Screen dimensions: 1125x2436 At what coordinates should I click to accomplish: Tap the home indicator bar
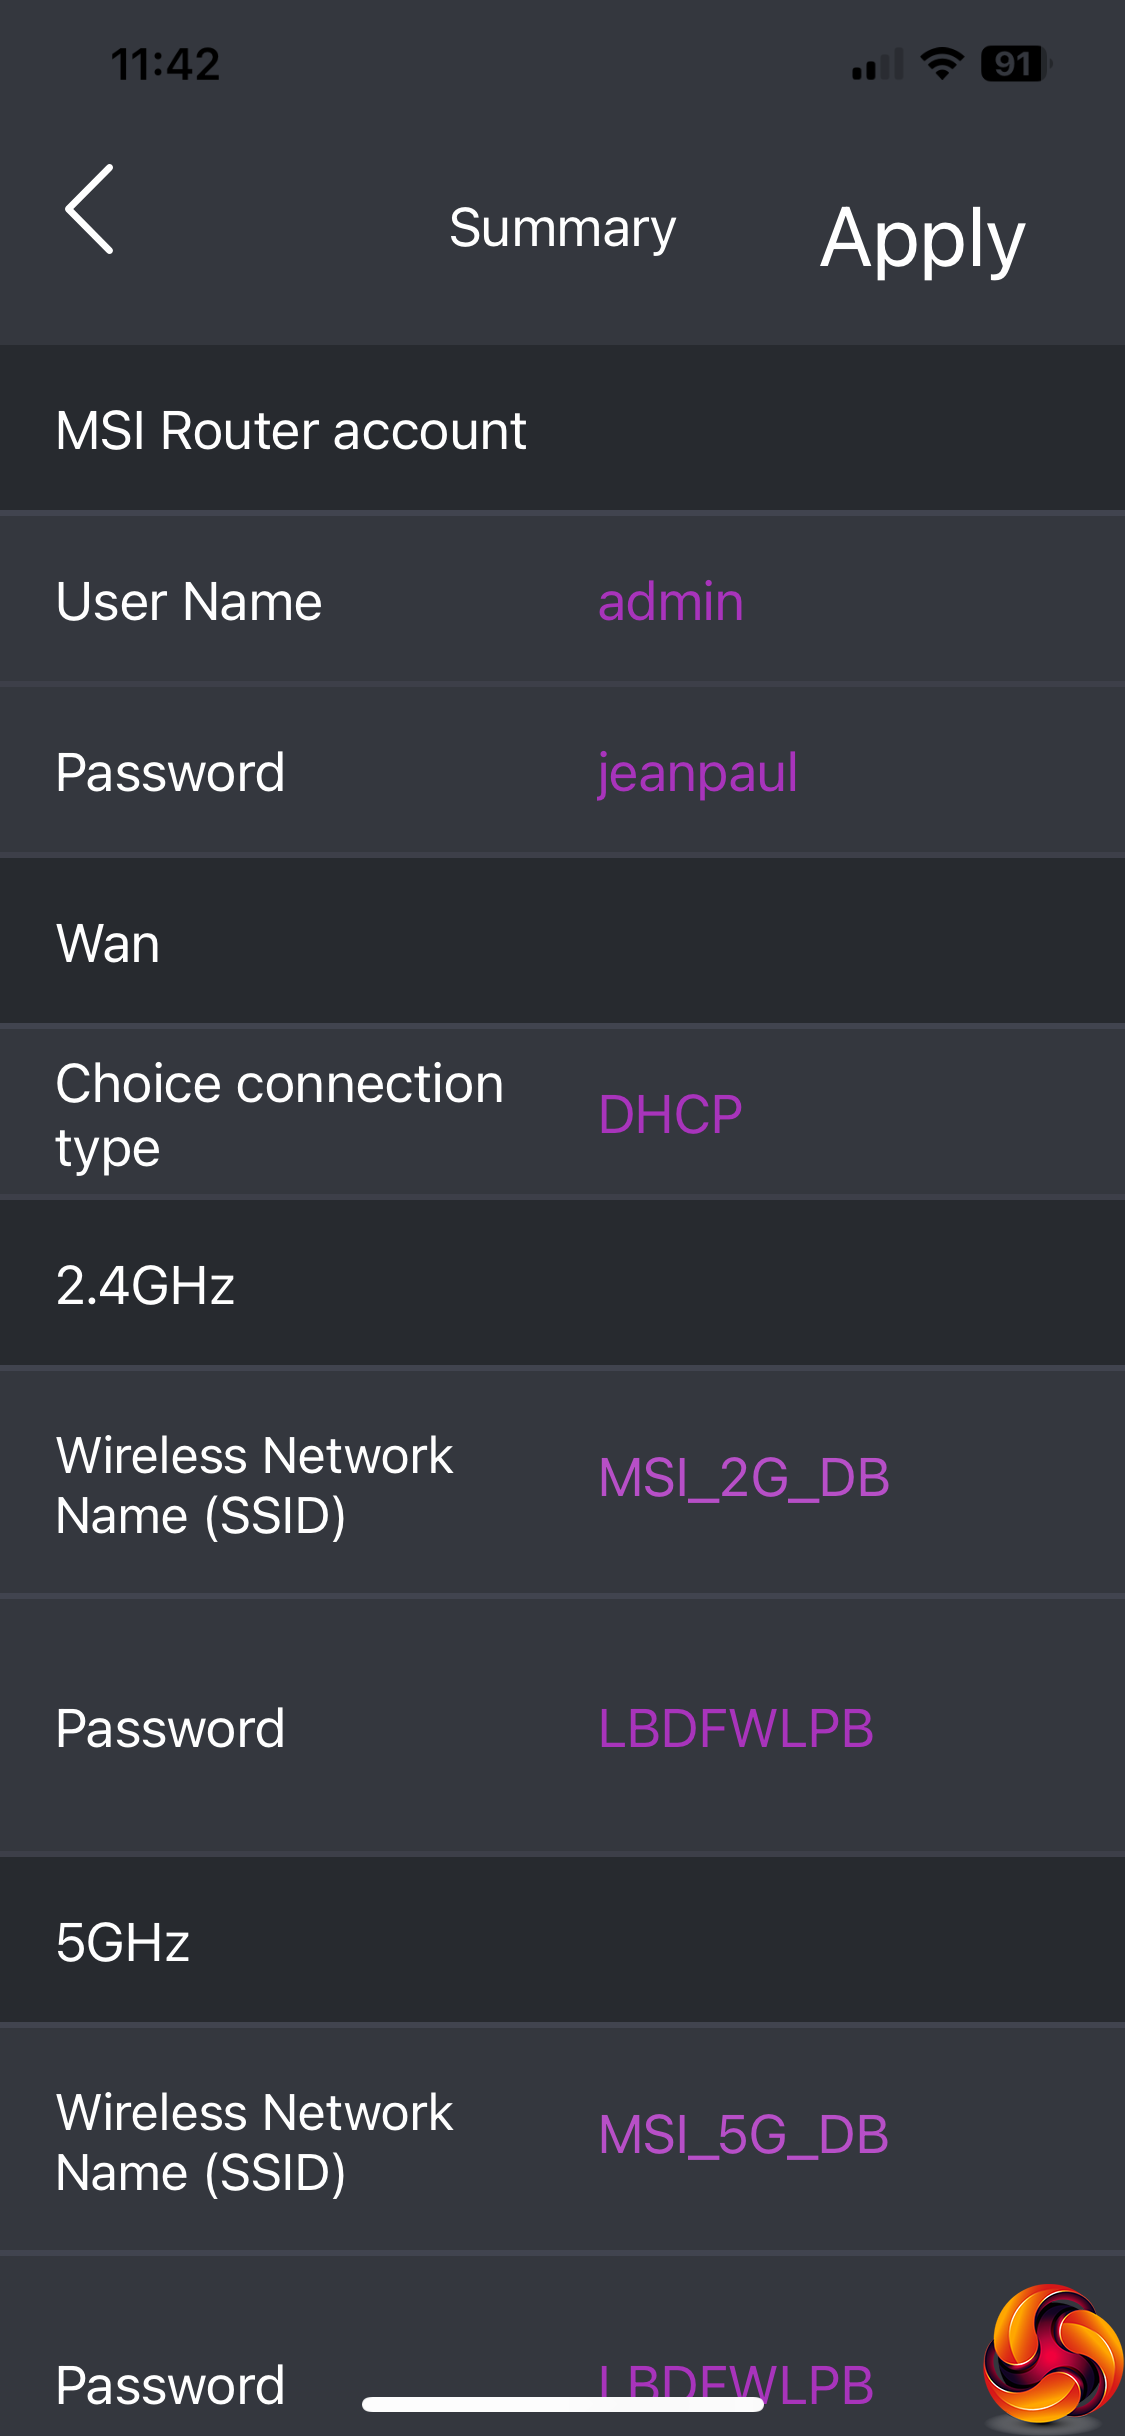pyautogui.click(x=562, y=2404)
